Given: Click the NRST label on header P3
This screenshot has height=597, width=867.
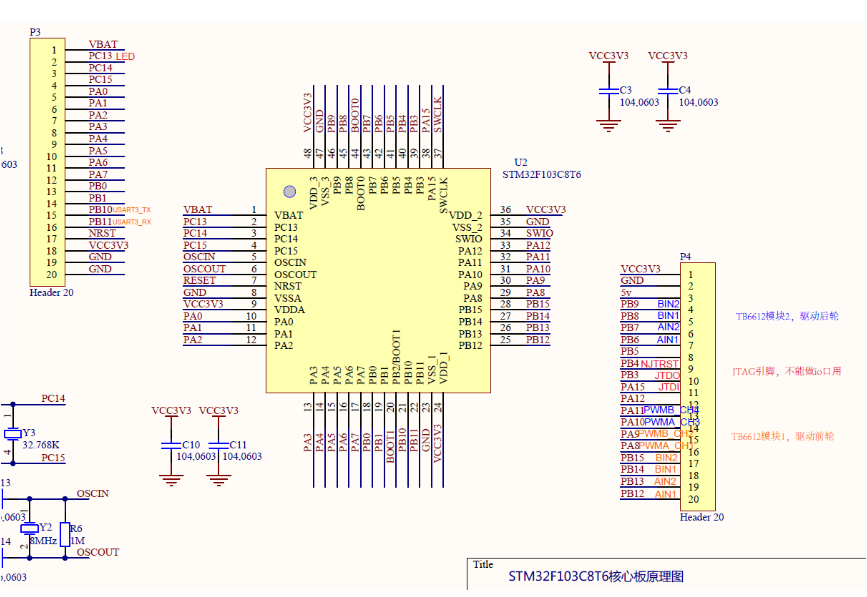Looking at the screenshot, I should click(x=102, y=233).
